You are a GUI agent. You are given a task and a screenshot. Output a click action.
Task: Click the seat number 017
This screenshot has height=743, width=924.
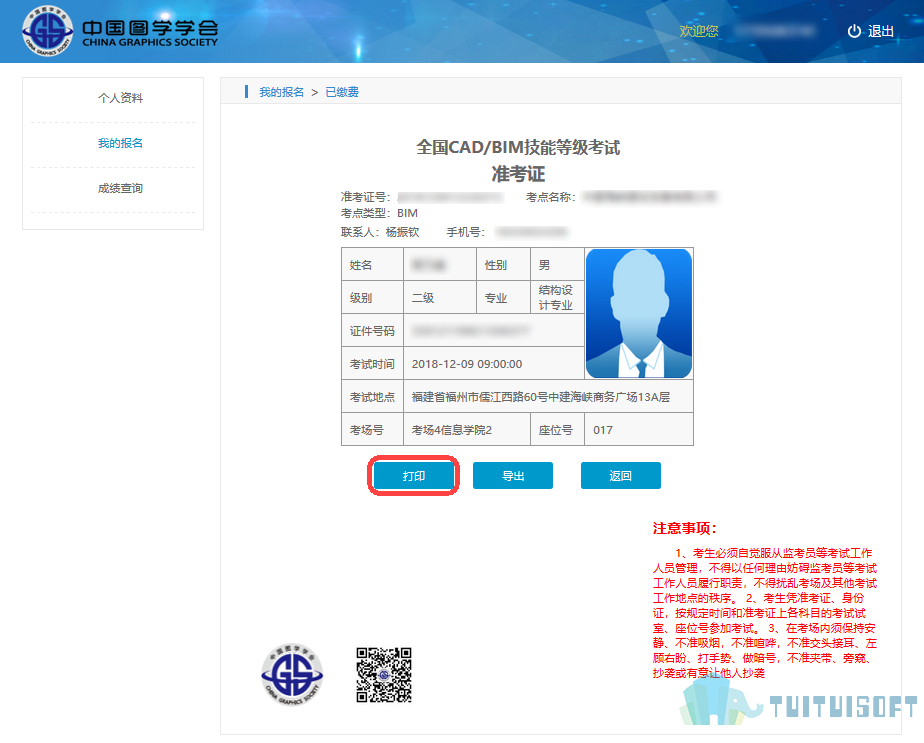(x=603, y=430)
